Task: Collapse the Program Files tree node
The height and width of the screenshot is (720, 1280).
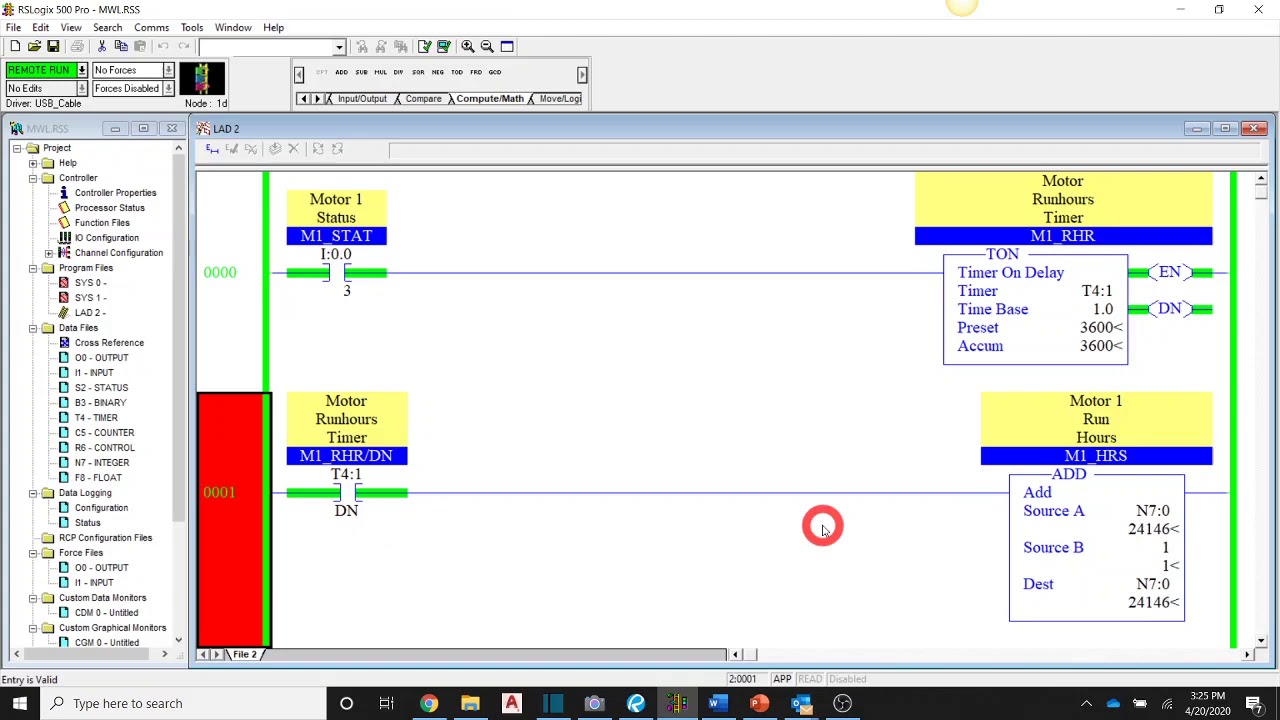Action: (x=33, y=268)
